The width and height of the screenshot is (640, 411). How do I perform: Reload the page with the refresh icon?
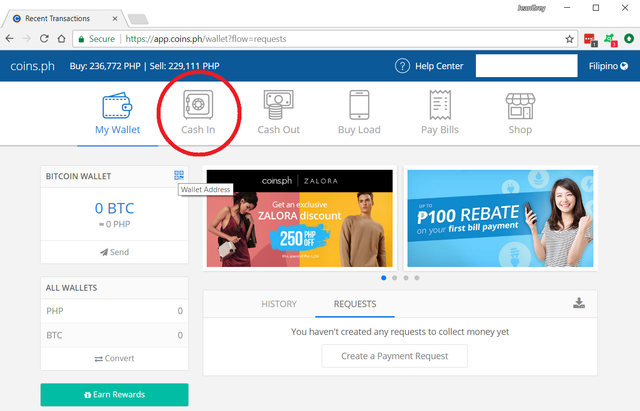click(44, 39)
